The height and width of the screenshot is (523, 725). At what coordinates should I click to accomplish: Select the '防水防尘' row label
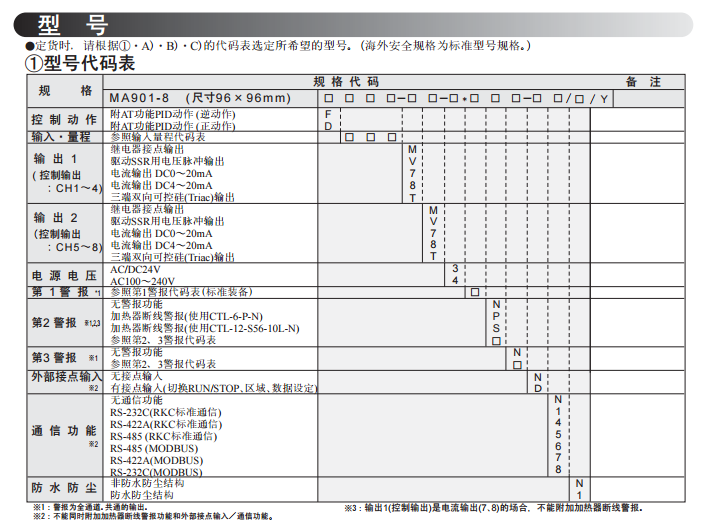64,488
